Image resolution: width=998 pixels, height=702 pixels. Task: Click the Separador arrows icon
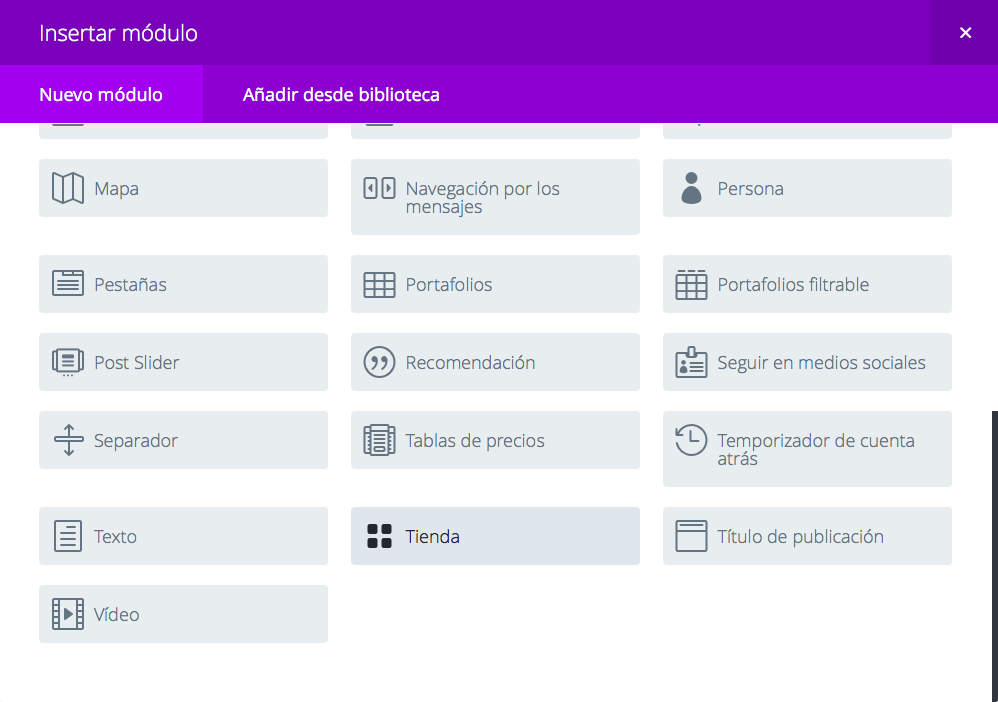(x=69, y=440)
